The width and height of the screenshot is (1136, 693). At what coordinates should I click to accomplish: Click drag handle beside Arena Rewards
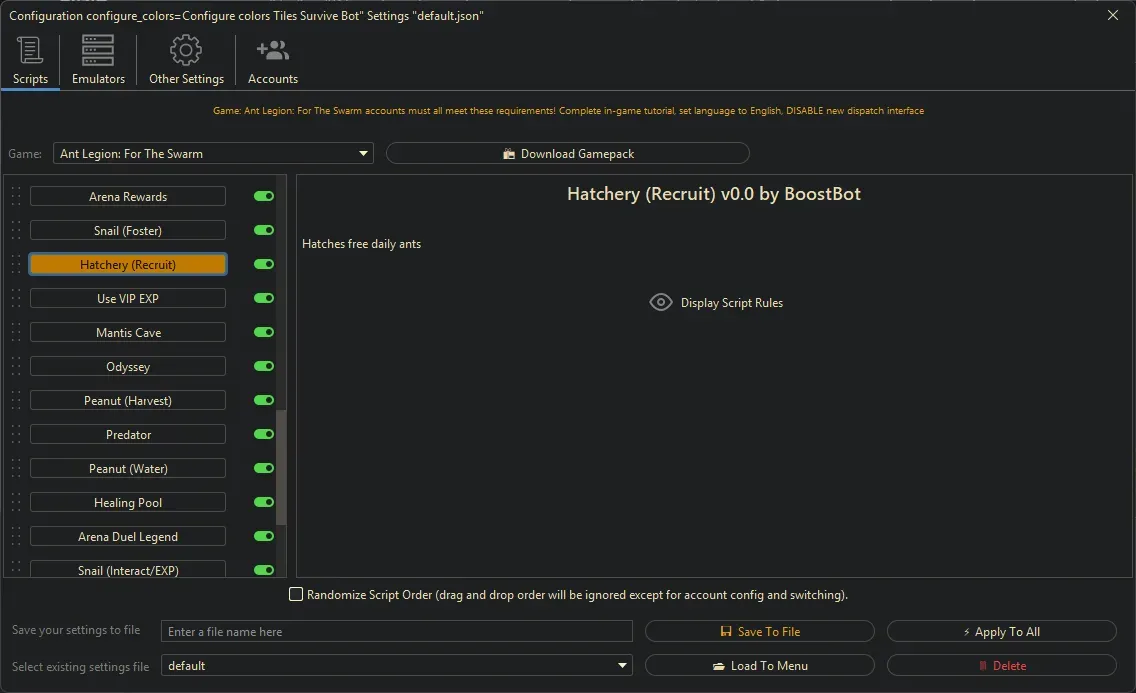(x=16, y=196)
